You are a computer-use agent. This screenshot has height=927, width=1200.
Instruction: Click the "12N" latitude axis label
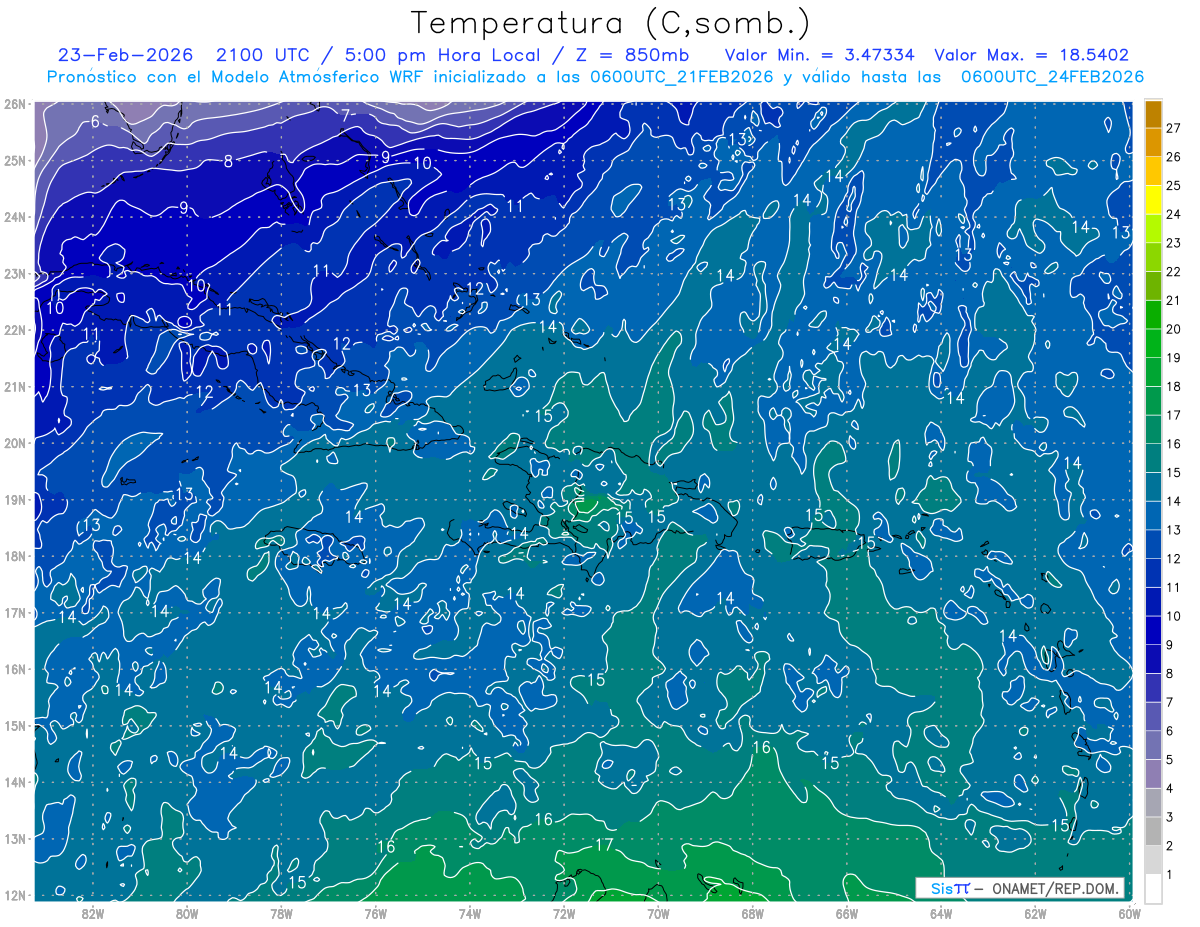[14, 895]
